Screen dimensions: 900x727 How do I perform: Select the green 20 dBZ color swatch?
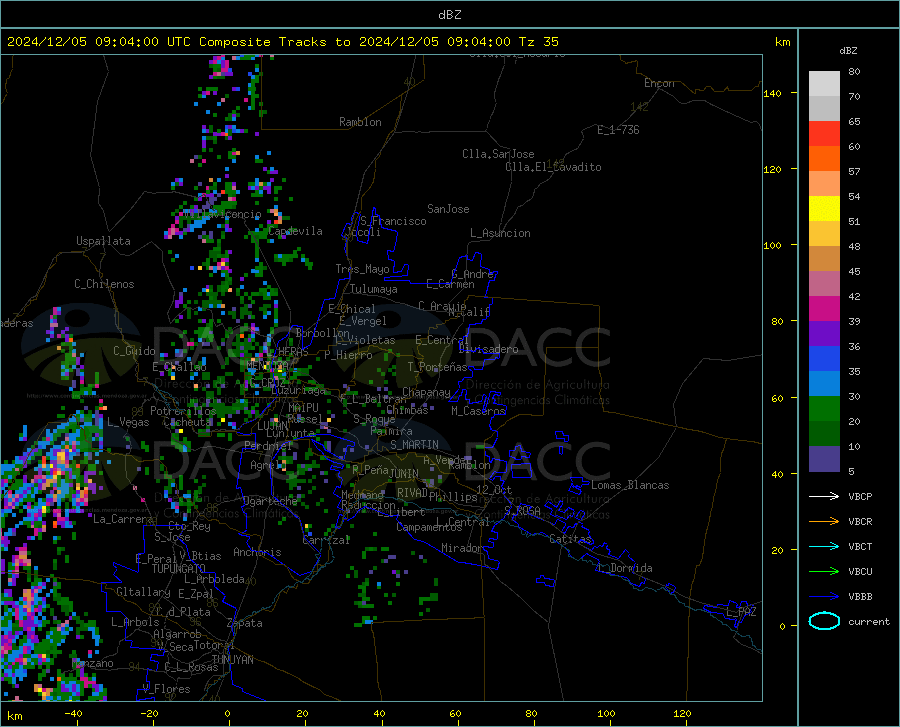click(x=824, y=409)
